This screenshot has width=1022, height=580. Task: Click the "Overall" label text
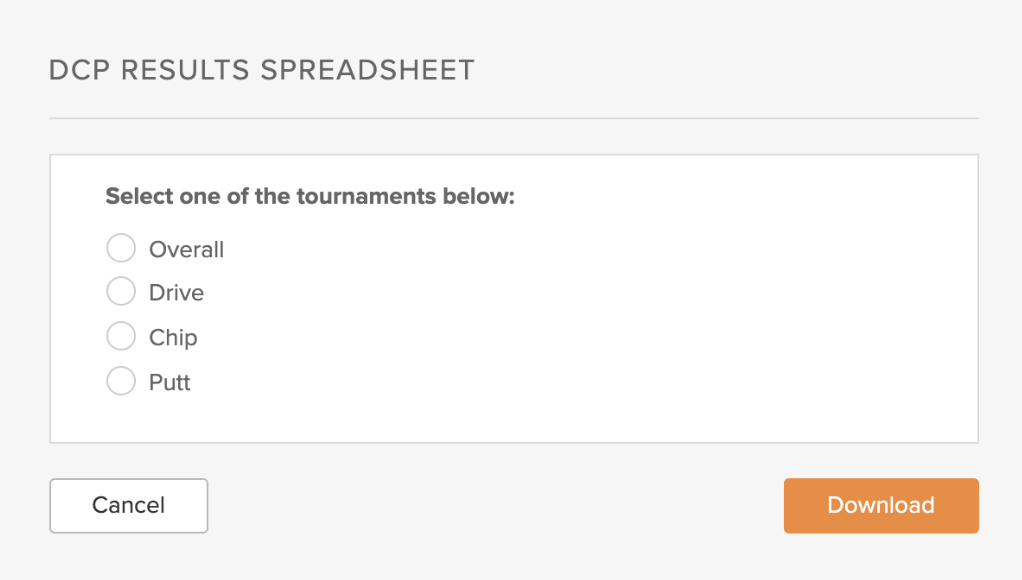point(186,250)
